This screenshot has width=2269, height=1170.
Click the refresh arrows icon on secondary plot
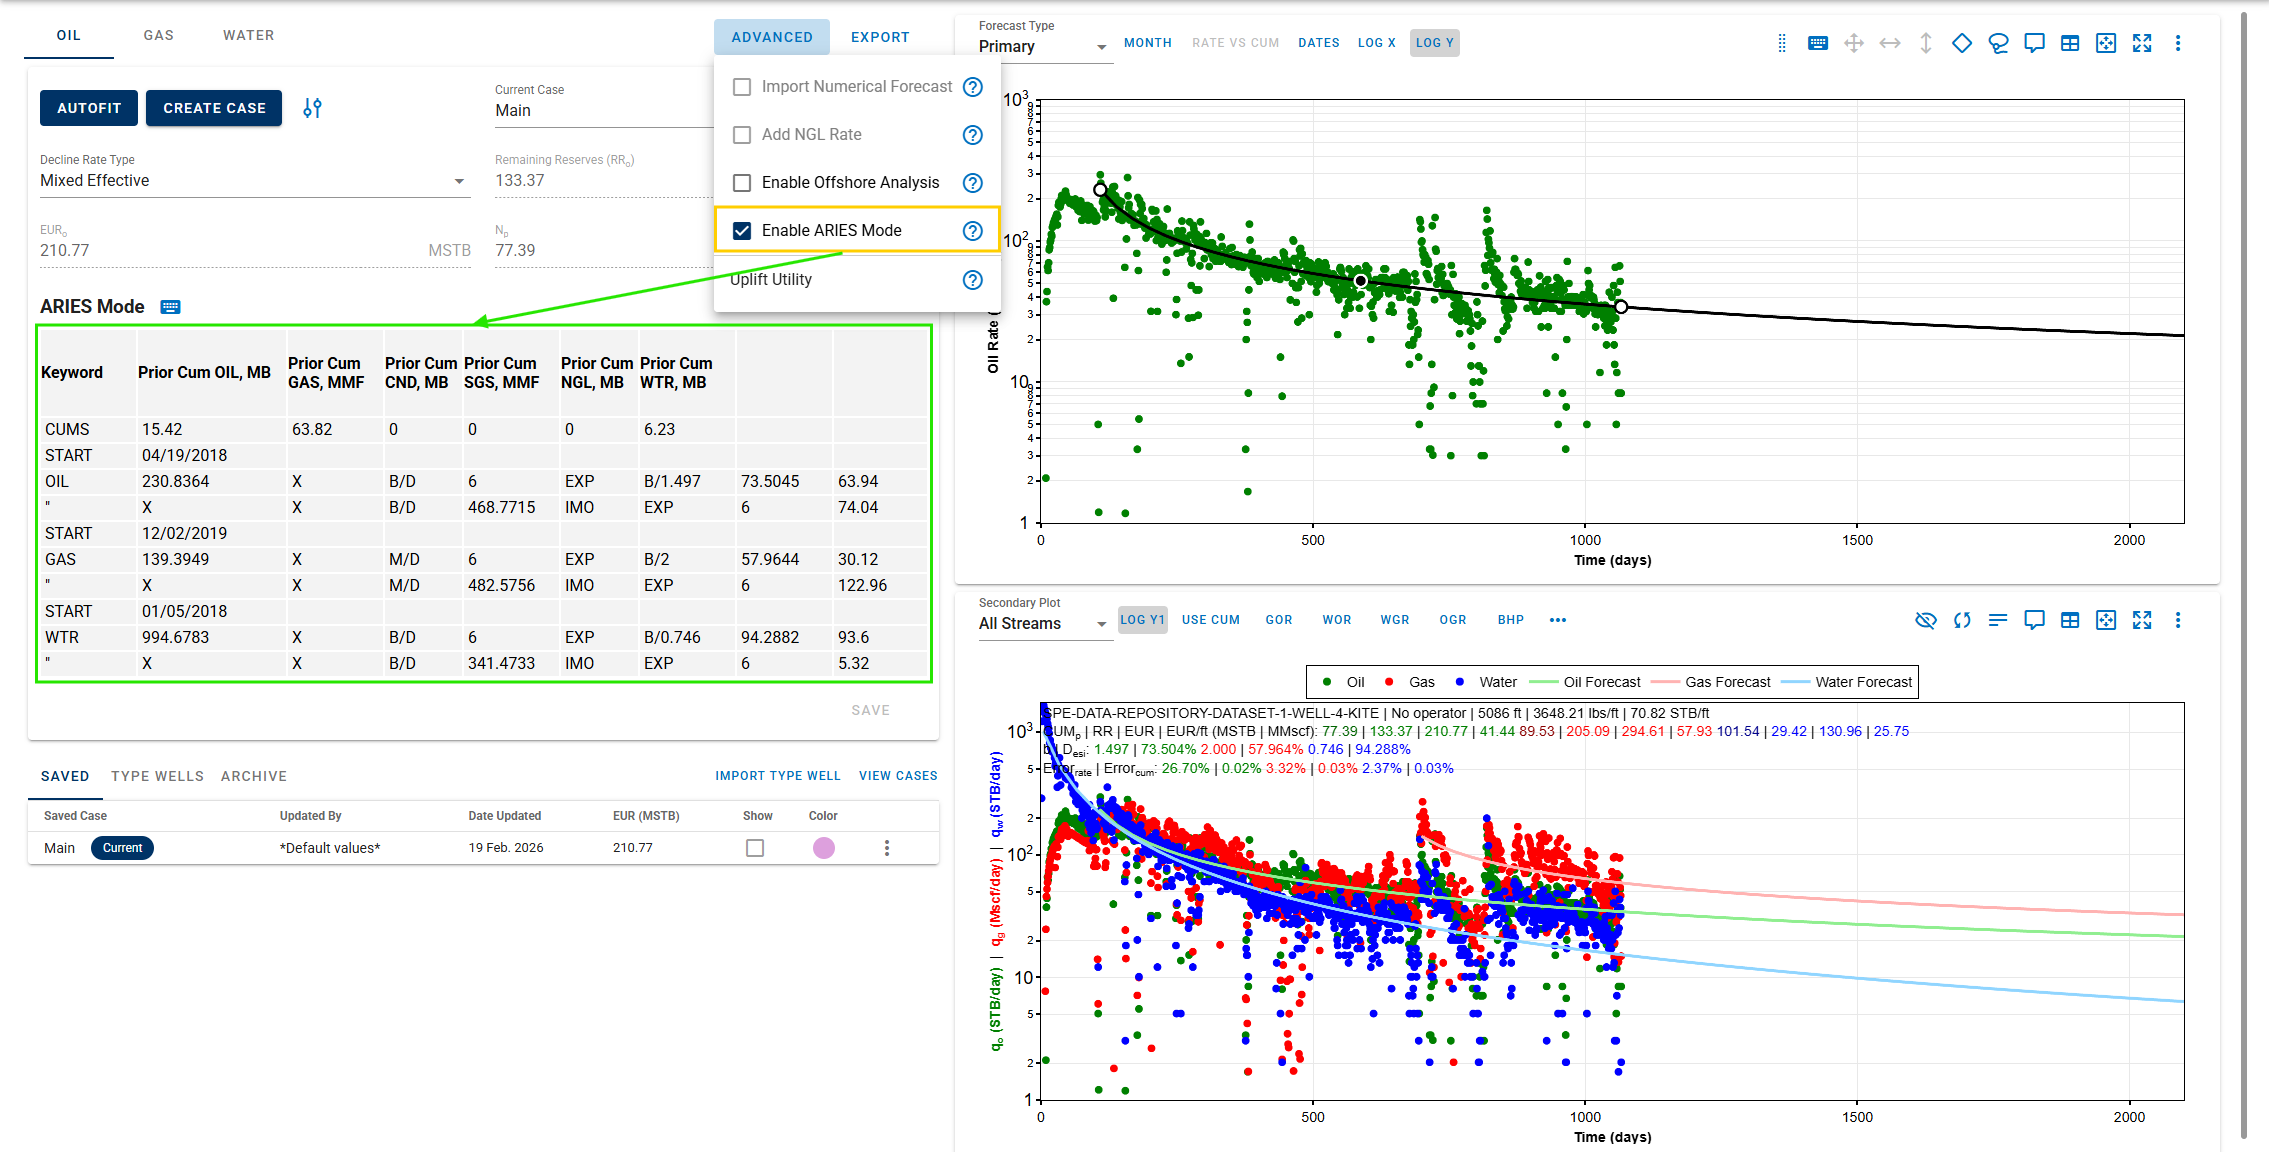pyautogui.click(x=1962, y=620)
